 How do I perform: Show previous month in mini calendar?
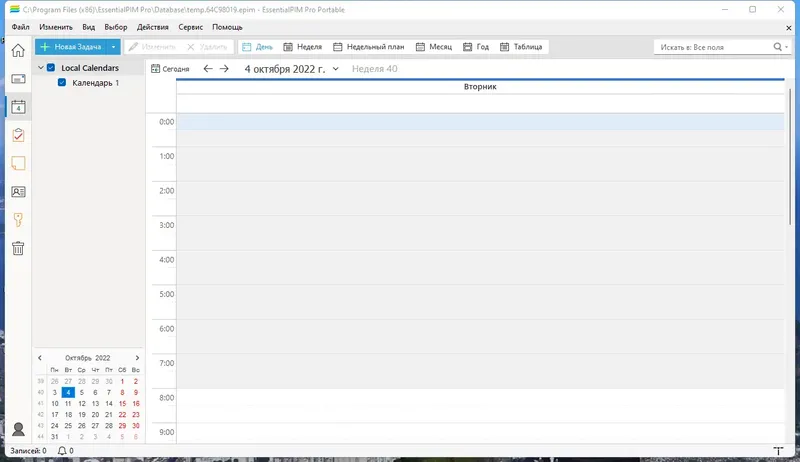[x=40, y=358]
